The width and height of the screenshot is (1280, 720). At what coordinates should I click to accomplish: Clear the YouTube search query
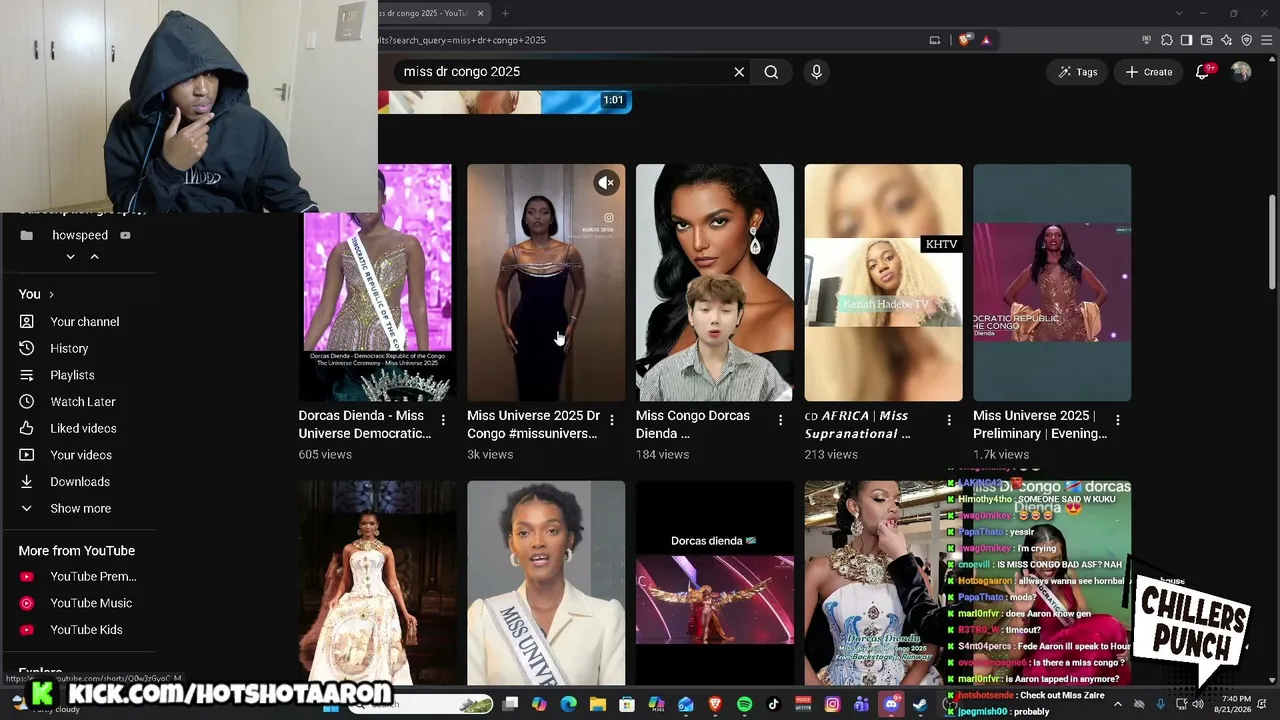[739, 72]
